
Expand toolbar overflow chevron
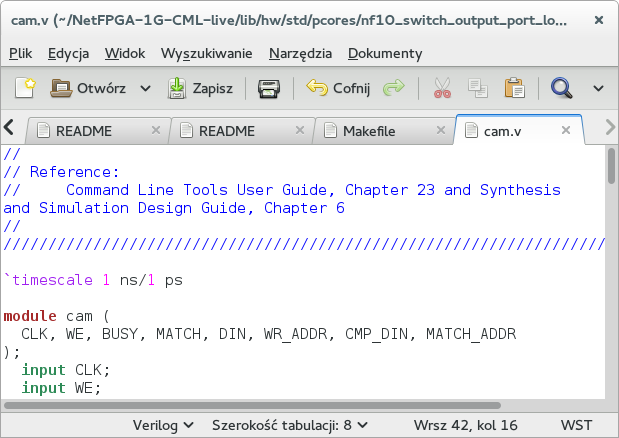(598, 88)
